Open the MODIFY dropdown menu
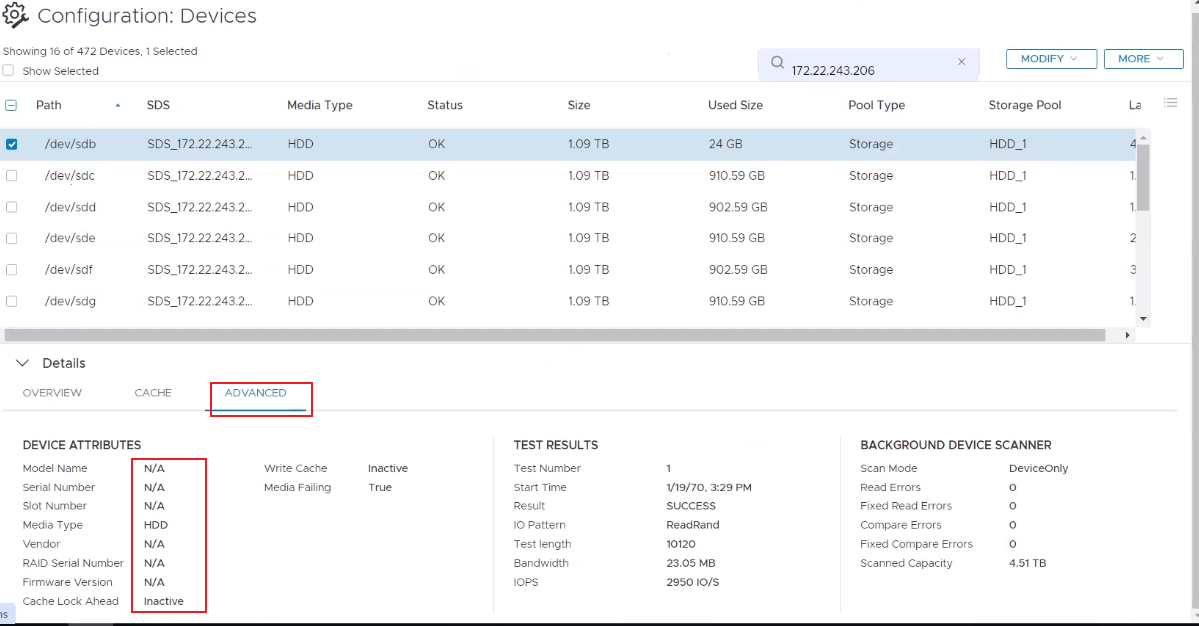 [1050, 59]
